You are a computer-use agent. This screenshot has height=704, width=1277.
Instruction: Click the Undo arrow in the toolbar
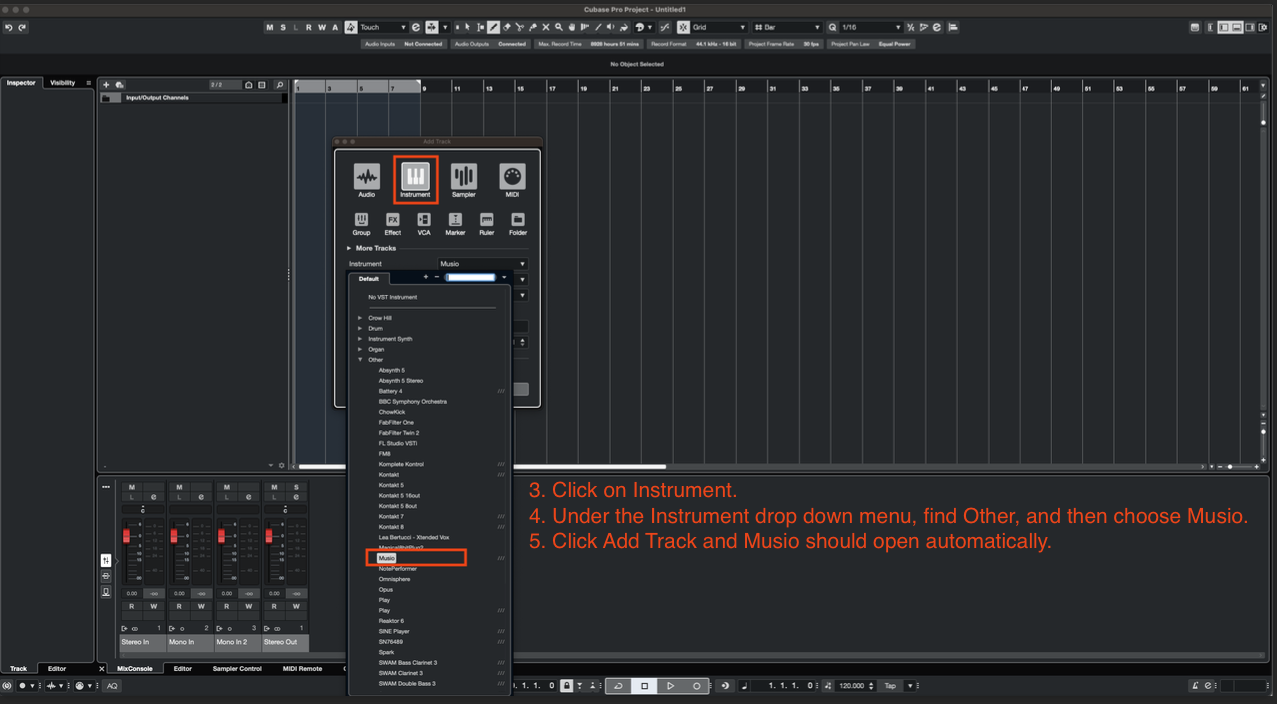[9, 28]
